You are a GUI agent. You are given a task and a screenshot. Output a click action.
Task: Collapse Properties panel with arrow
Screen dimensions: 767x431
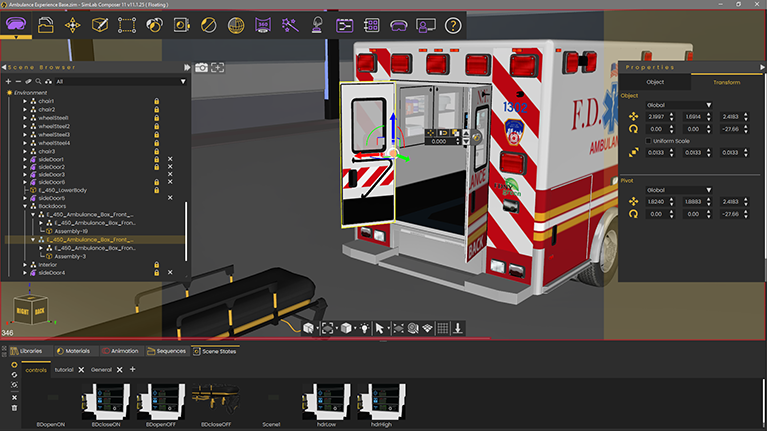coord(762,67)
